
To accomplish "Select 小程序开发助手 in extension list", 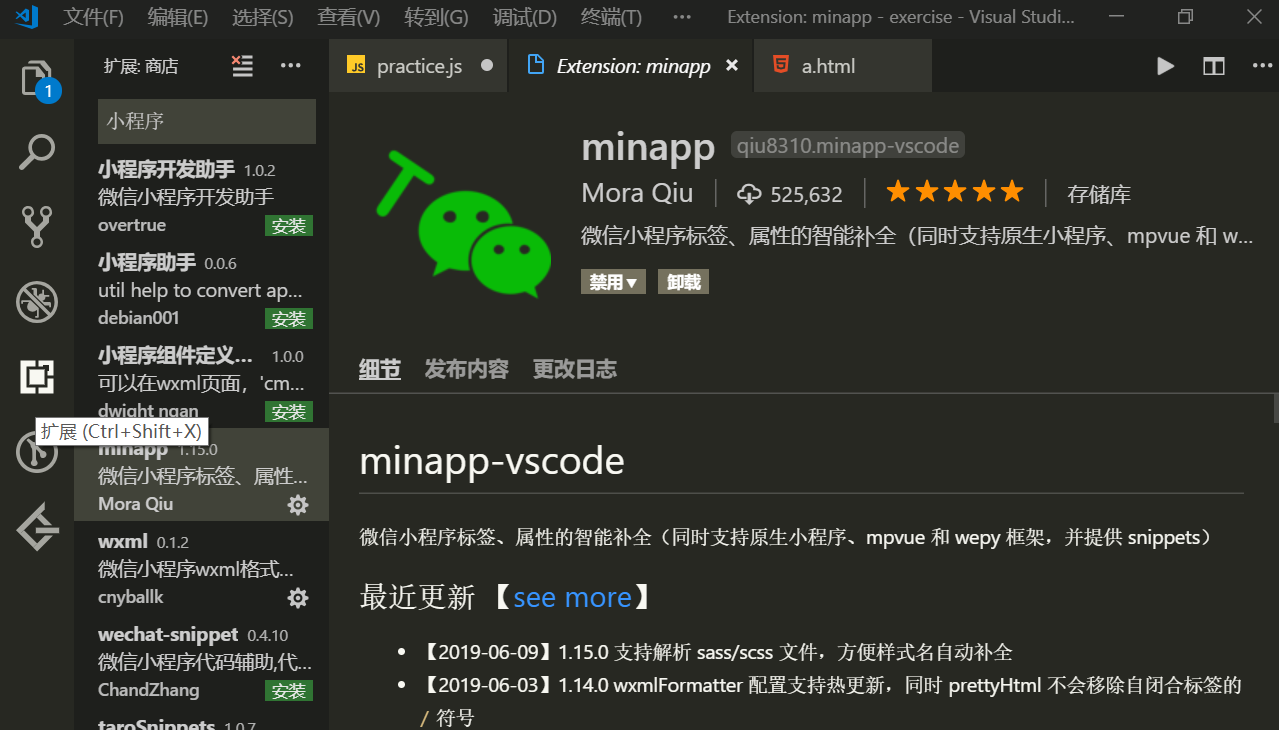I will click(201, 197).
